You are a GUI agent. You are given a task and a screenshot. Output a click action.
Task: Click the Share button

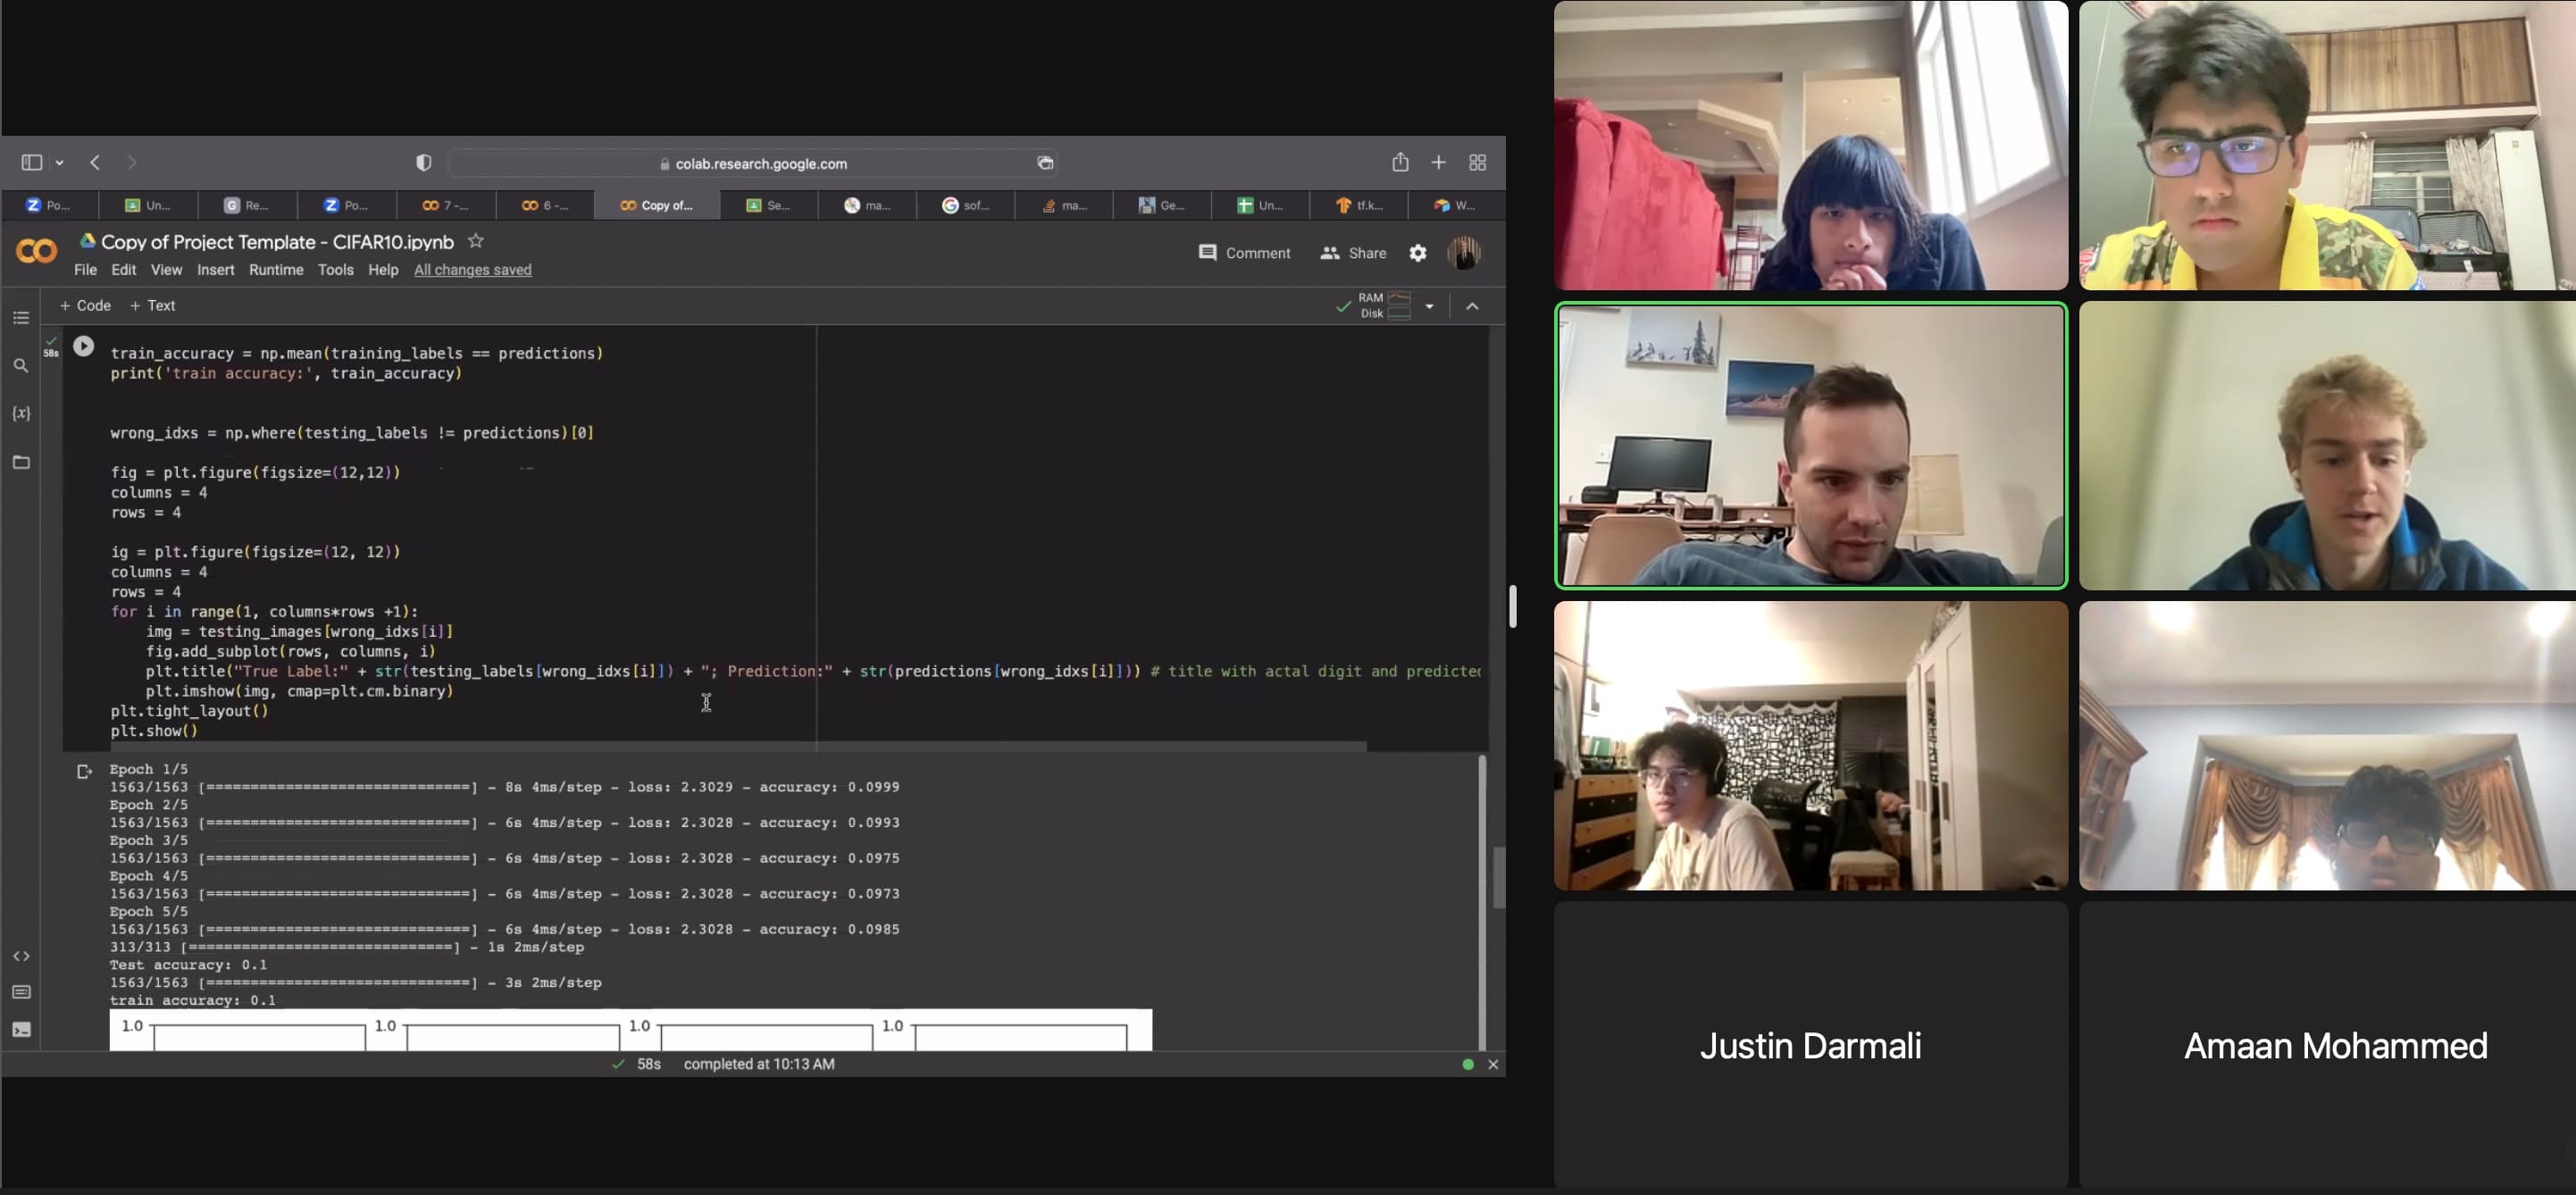pyautogui.click(x=1353, y=253)
